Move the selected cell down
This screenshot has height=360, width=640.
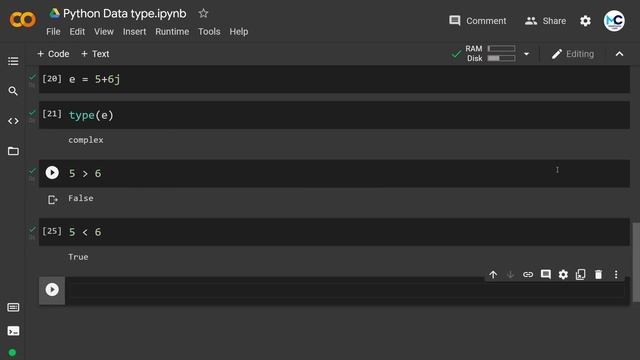click(510, 275)
